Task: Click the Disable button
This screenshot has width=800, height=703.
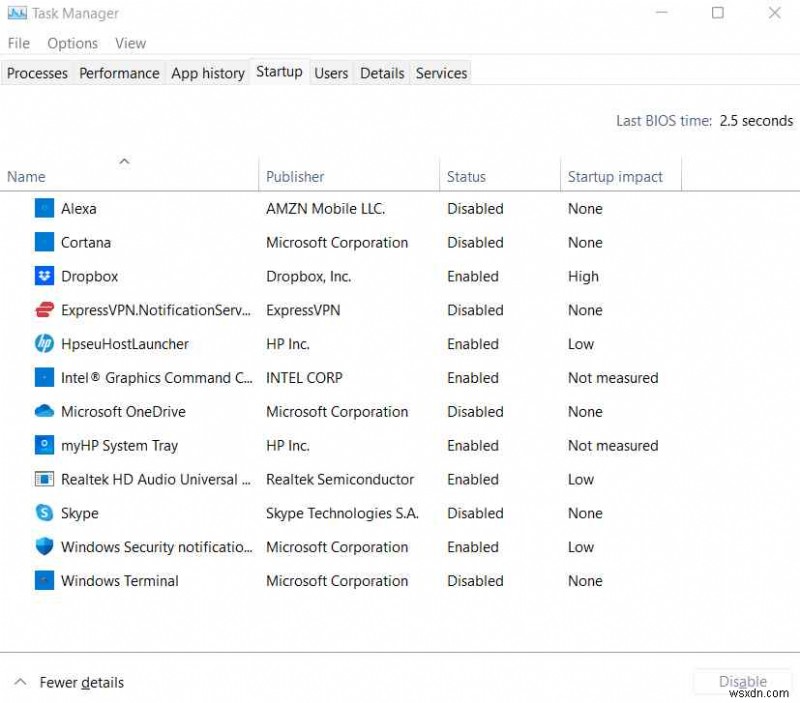Action: click(742, 682)
